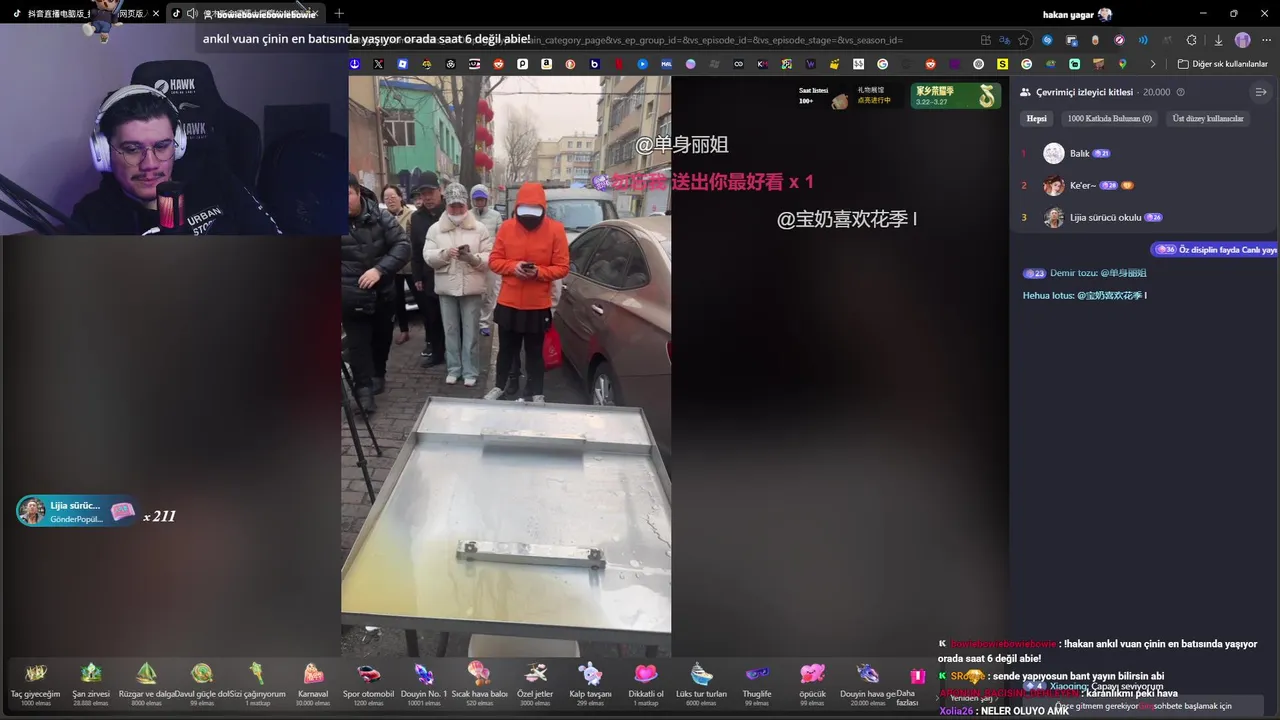Open the purple W bookmark

[x=810, y=64]
